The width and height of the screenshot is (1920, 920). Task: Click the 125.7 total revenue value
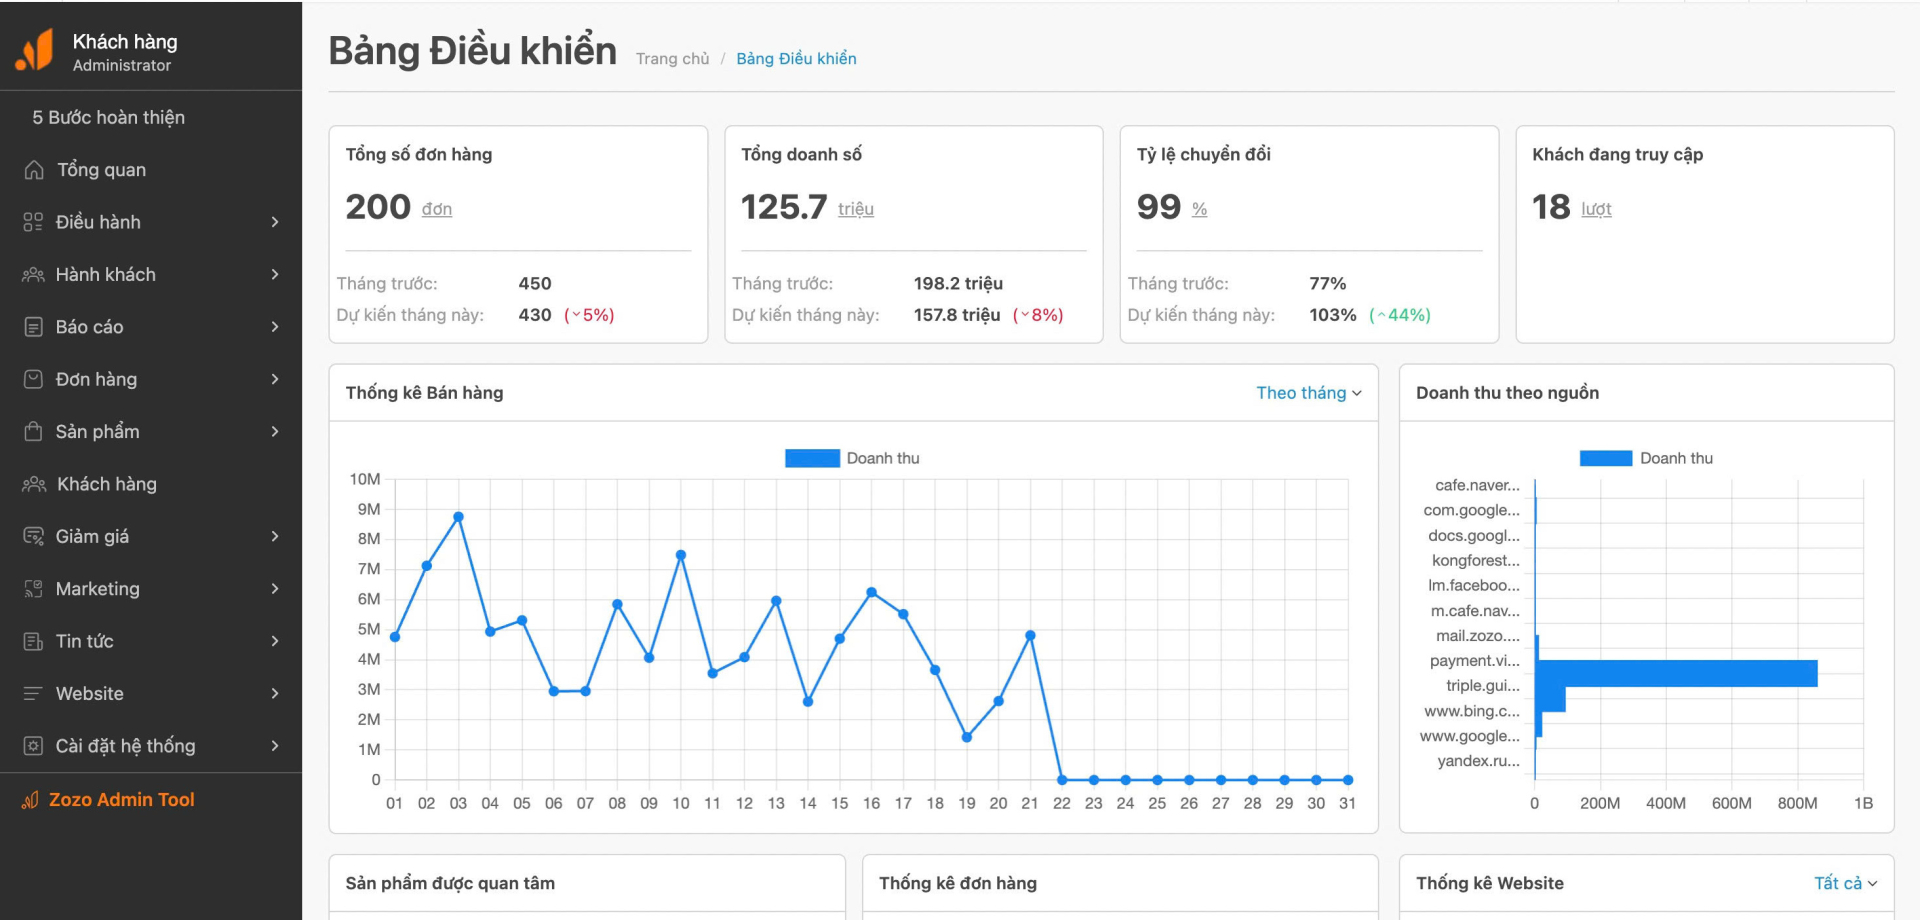[x=784, y=207]
